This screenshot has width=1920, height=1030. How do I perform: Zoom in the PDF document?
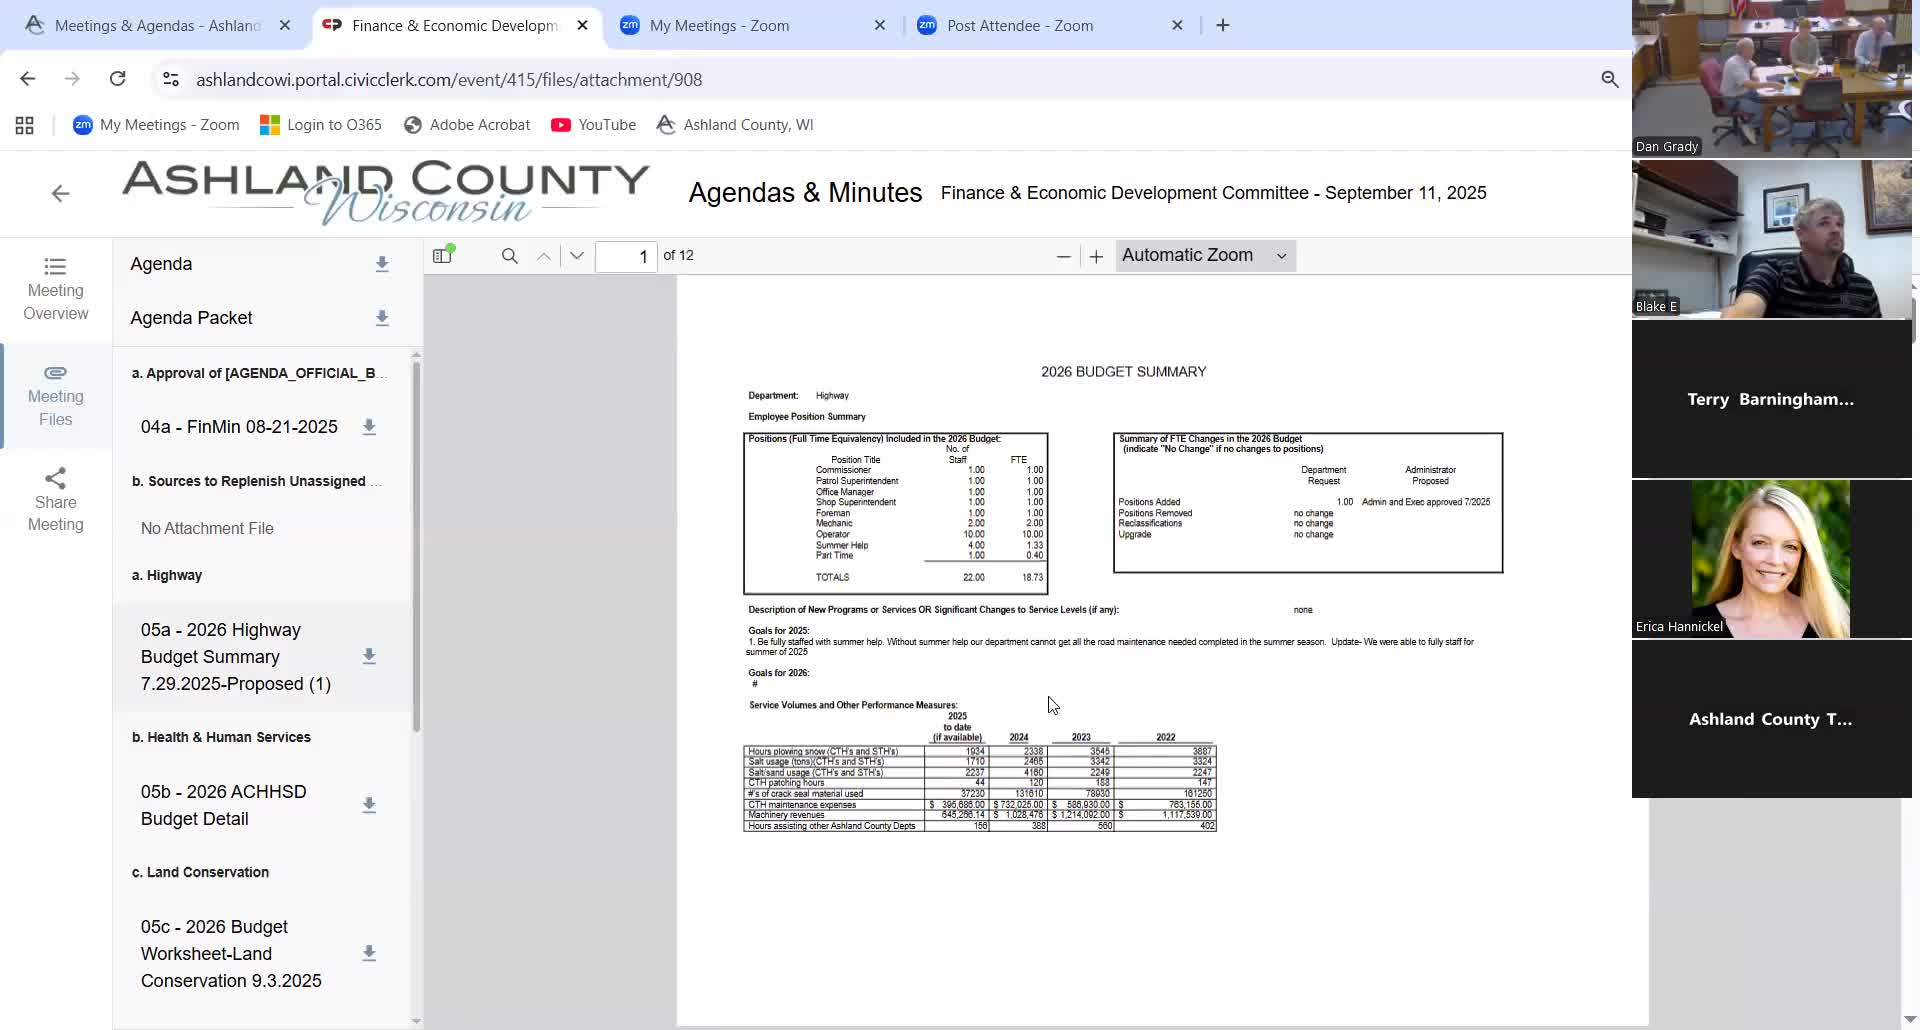[1096, 256]
